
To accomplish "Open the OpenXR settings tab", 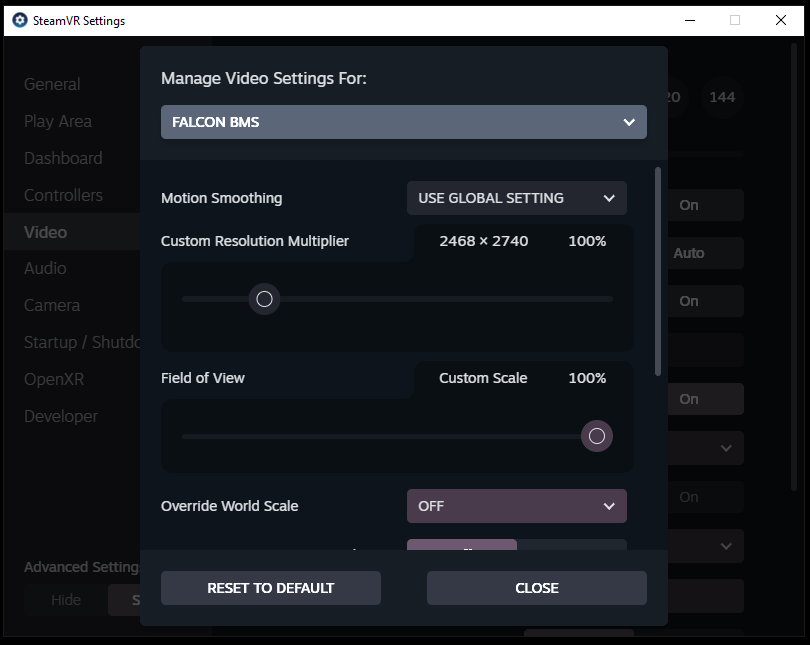I will coord(54,379).
